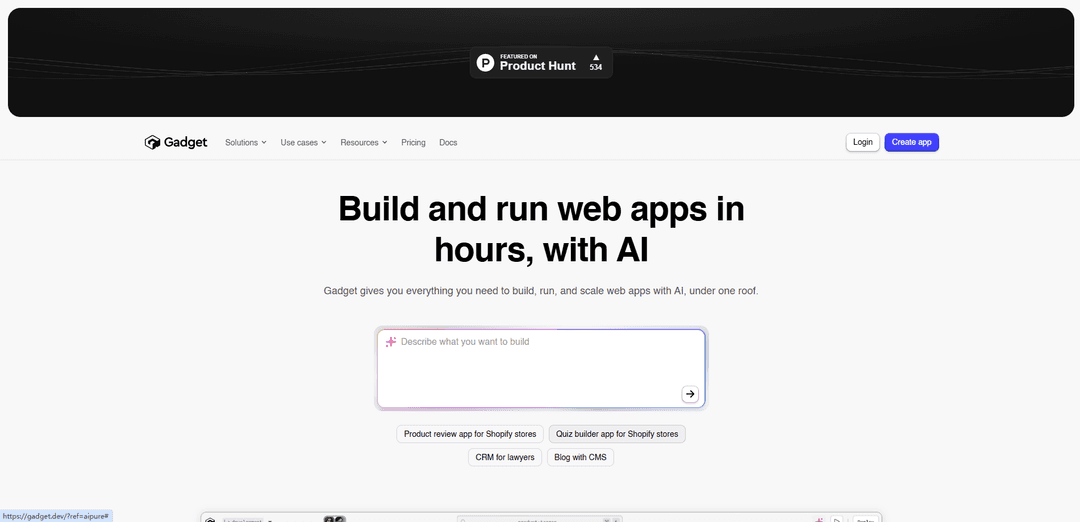Go to the Pricing page
The image size is (1080, 522).
[x=413, y=143]
